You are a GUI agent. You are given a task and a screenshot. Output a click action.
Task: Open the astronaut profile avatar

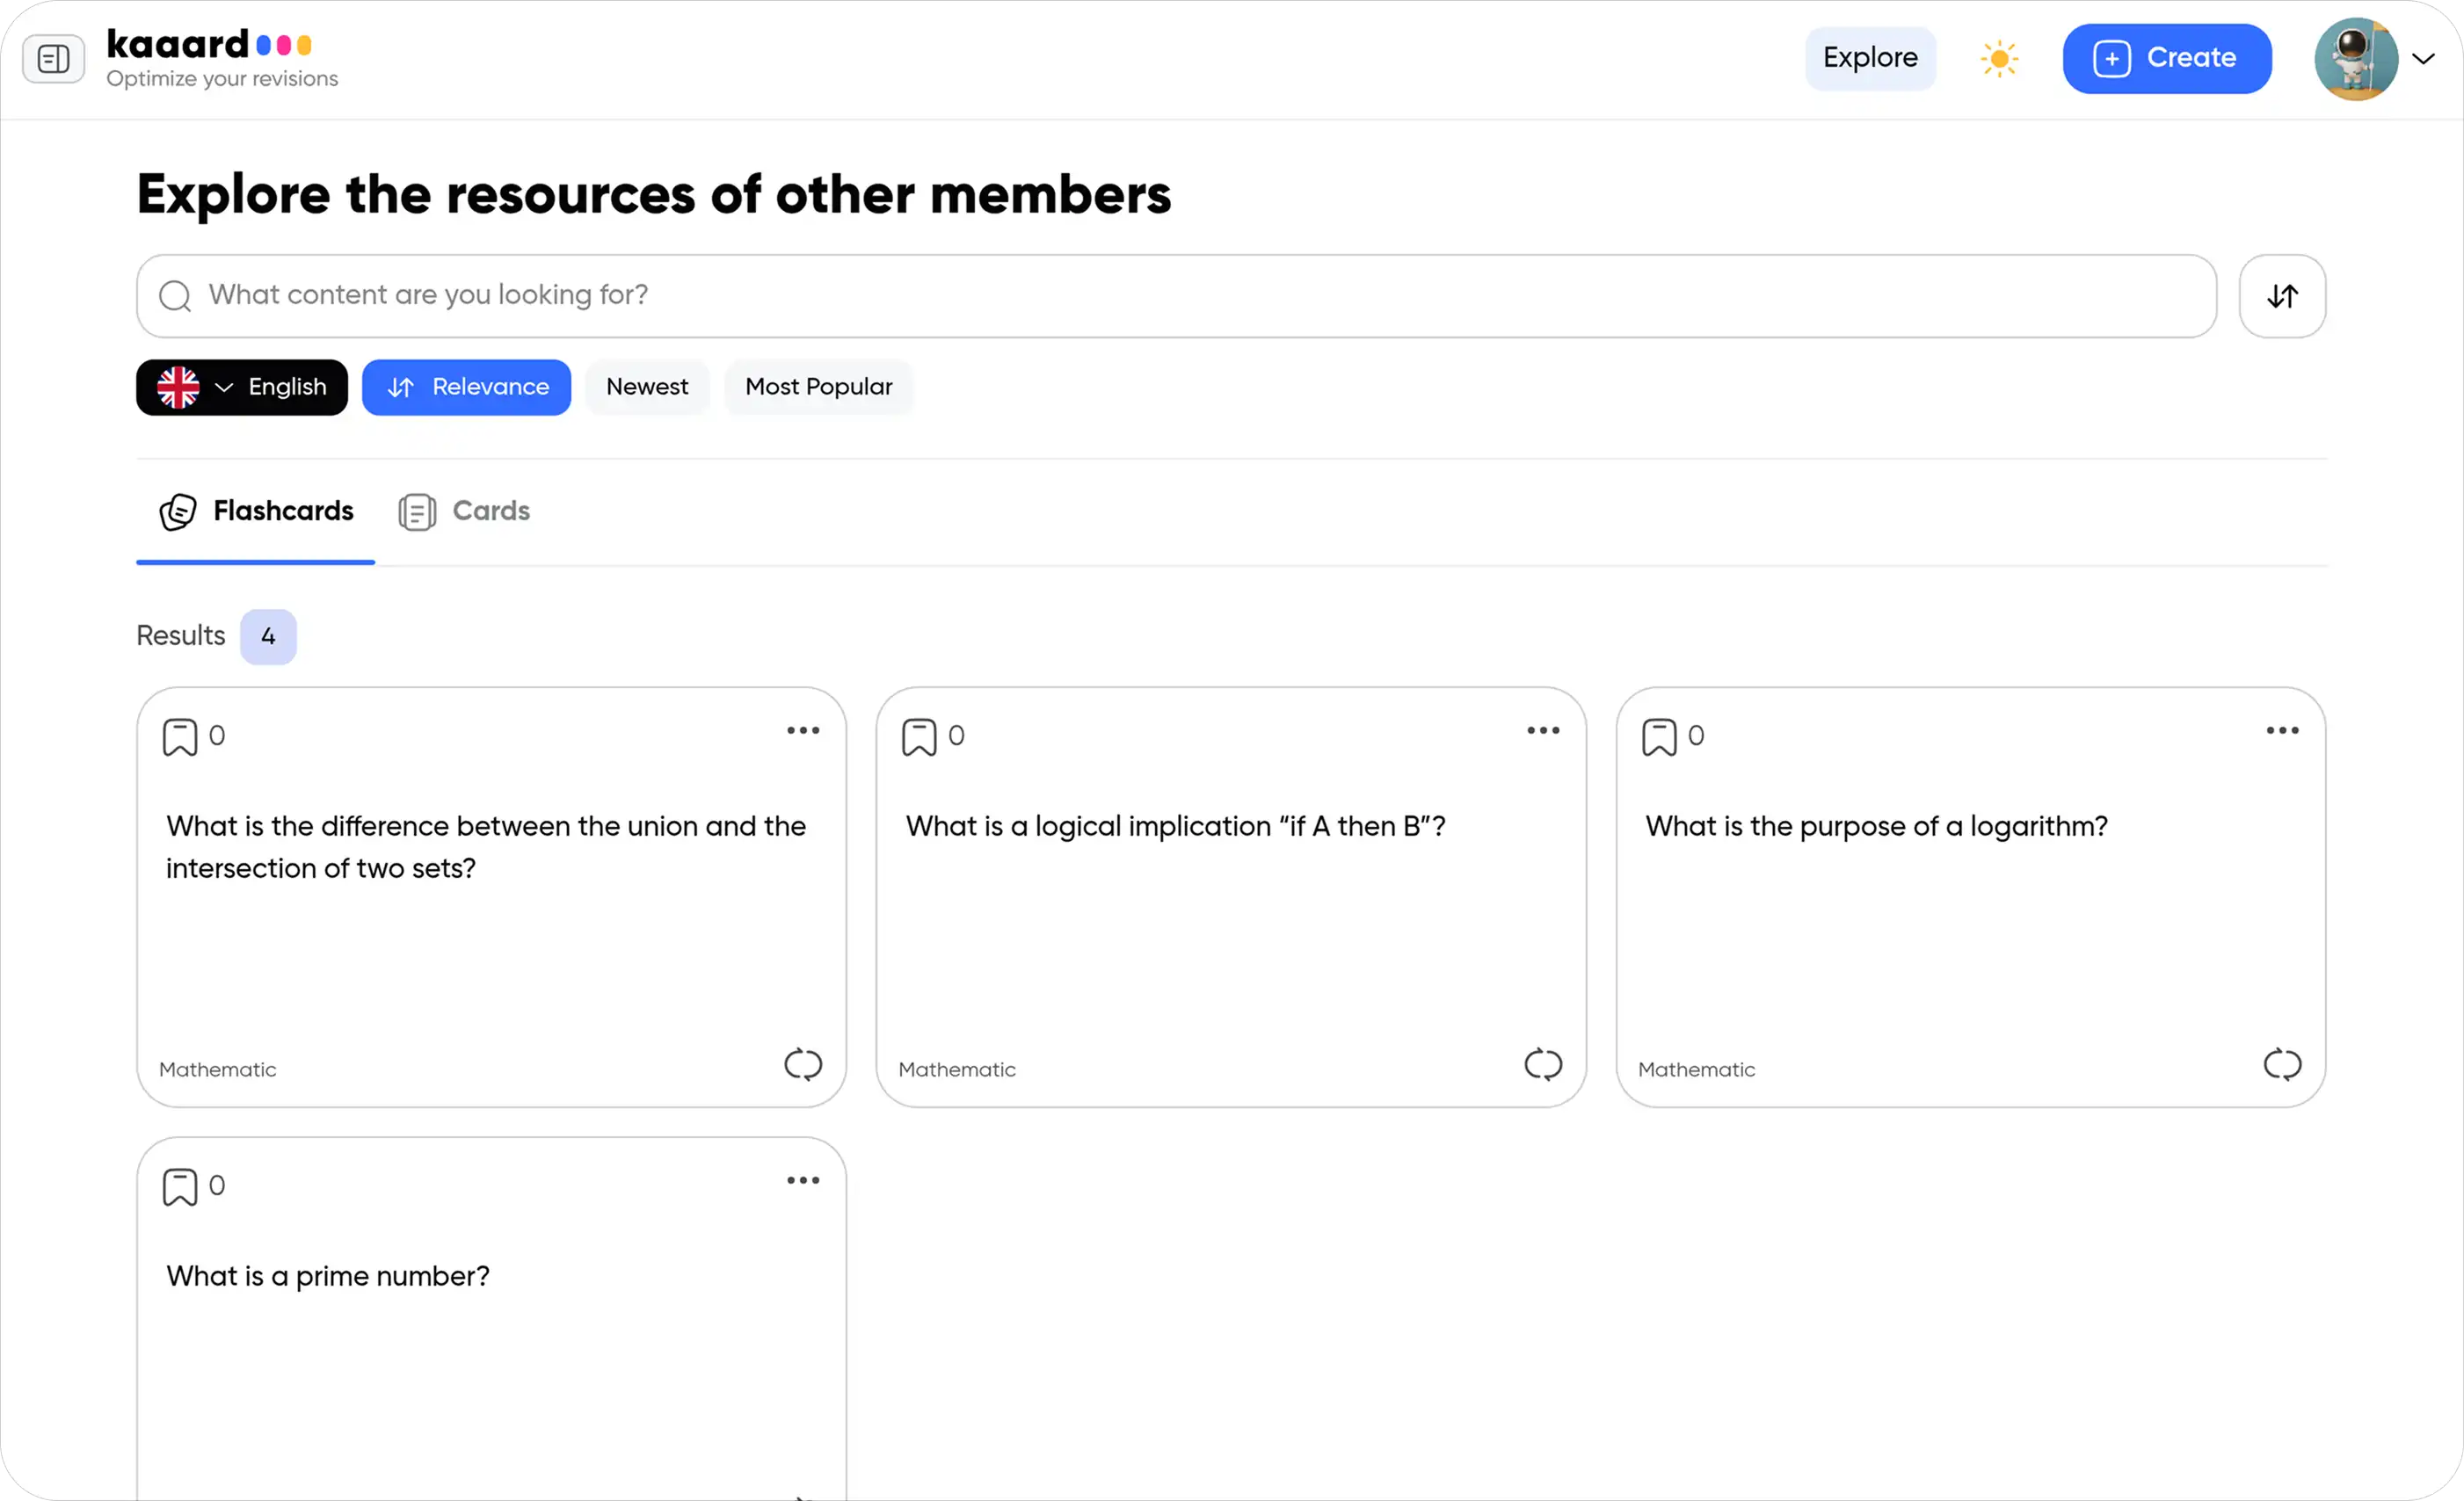point(2356,58)
